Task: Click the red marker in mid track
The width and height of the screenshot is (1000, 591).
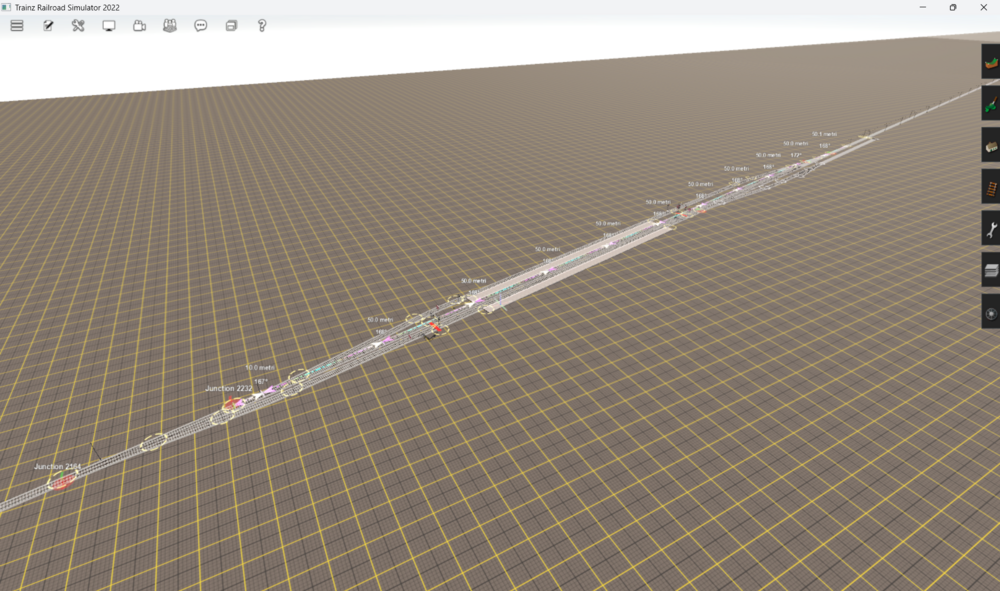Action: point(434,327)
